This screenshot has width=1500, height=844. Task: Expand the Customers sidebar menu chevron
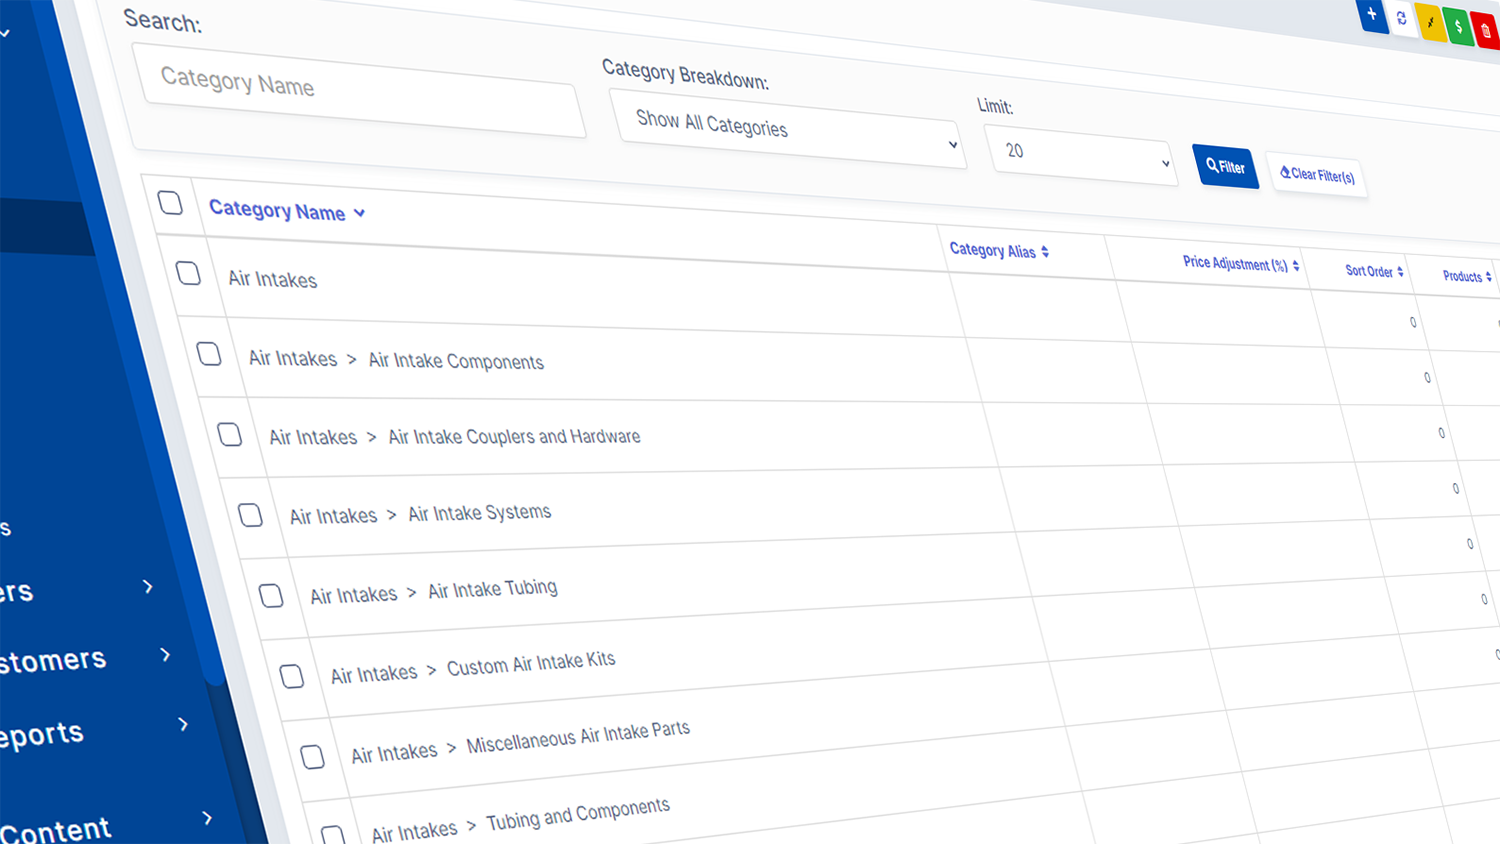165,655
